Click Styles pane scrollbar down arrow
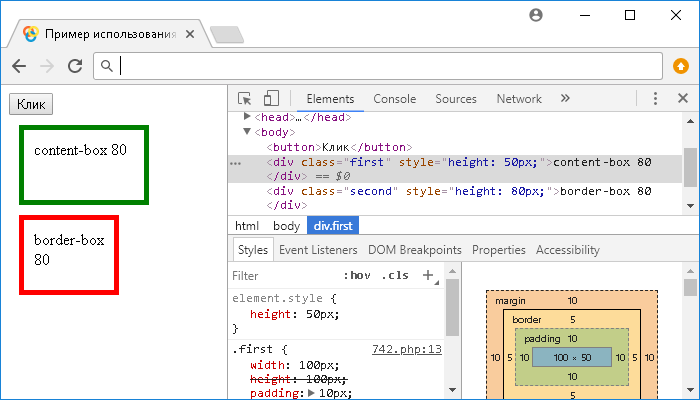Image resolution: width=700 pixels, height=400 pixels. point(452,390)
